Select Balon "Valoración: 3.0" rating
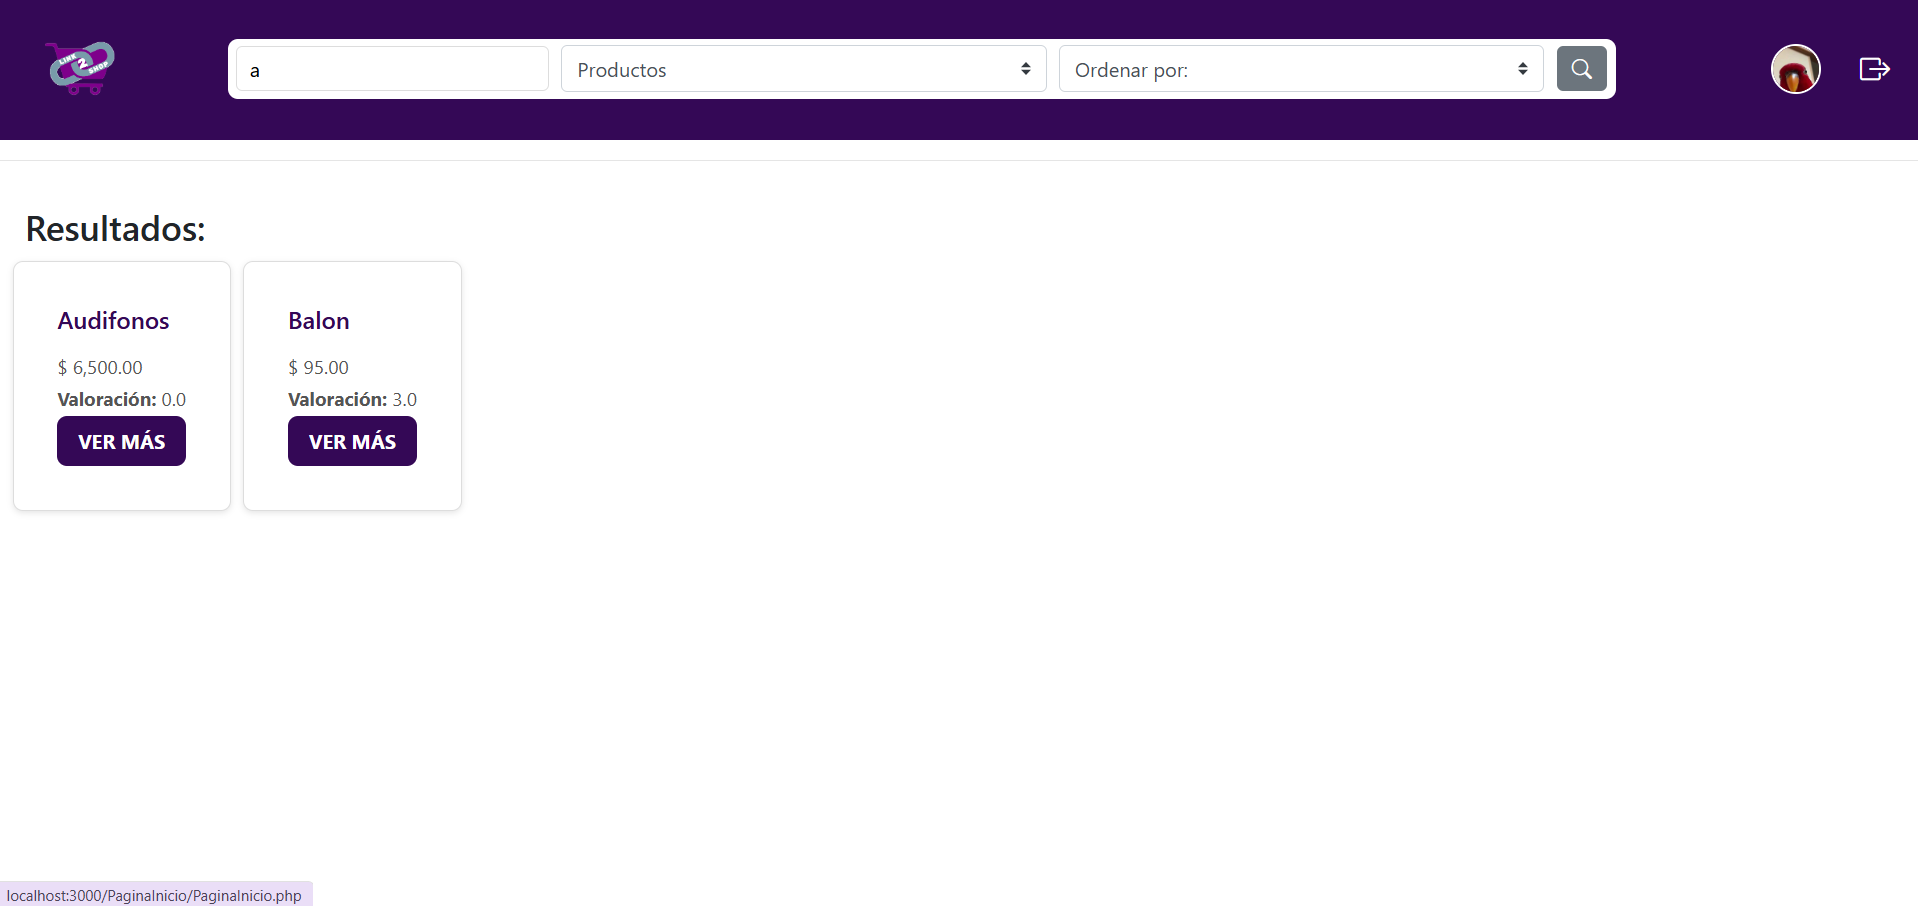 (x=352, y=400)
